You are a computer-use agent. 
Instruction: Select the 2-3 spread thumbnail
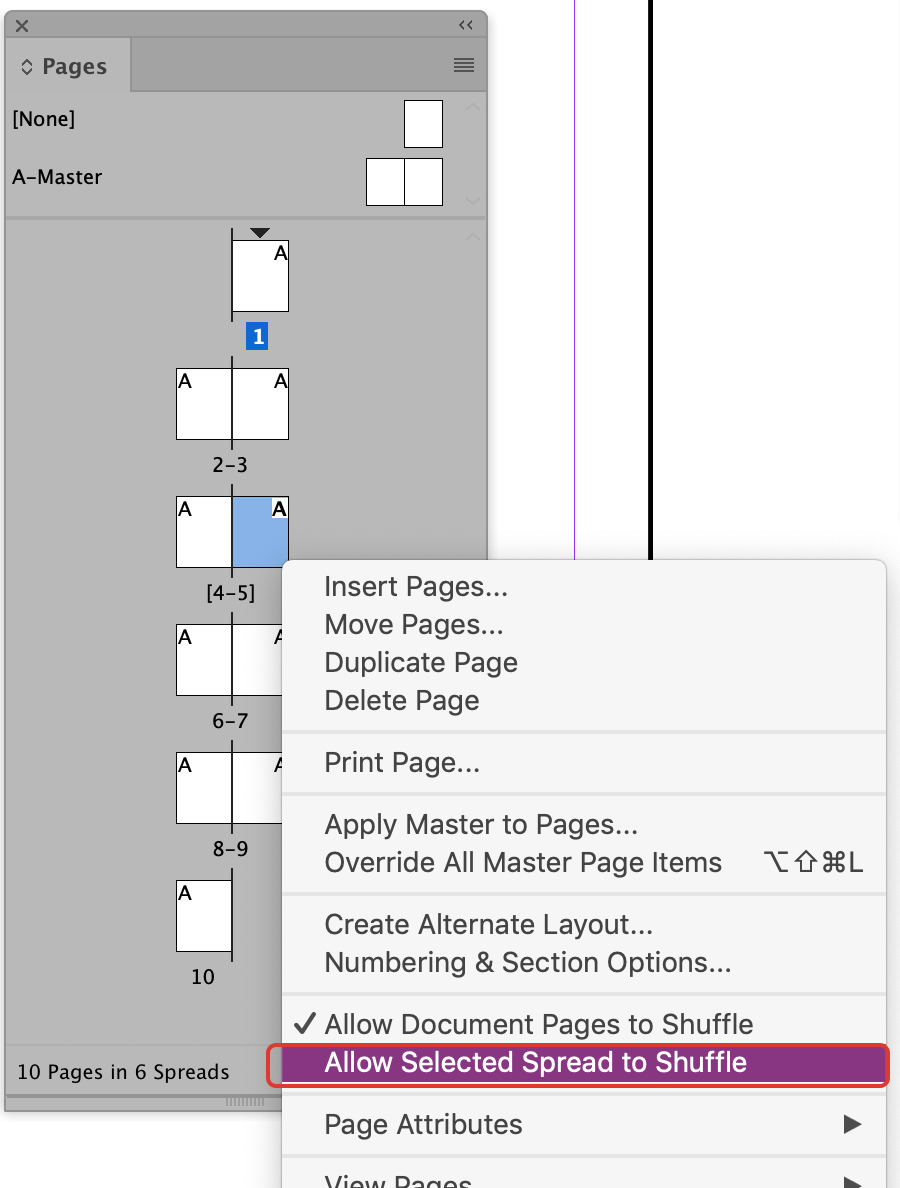(x=231, y=402)
